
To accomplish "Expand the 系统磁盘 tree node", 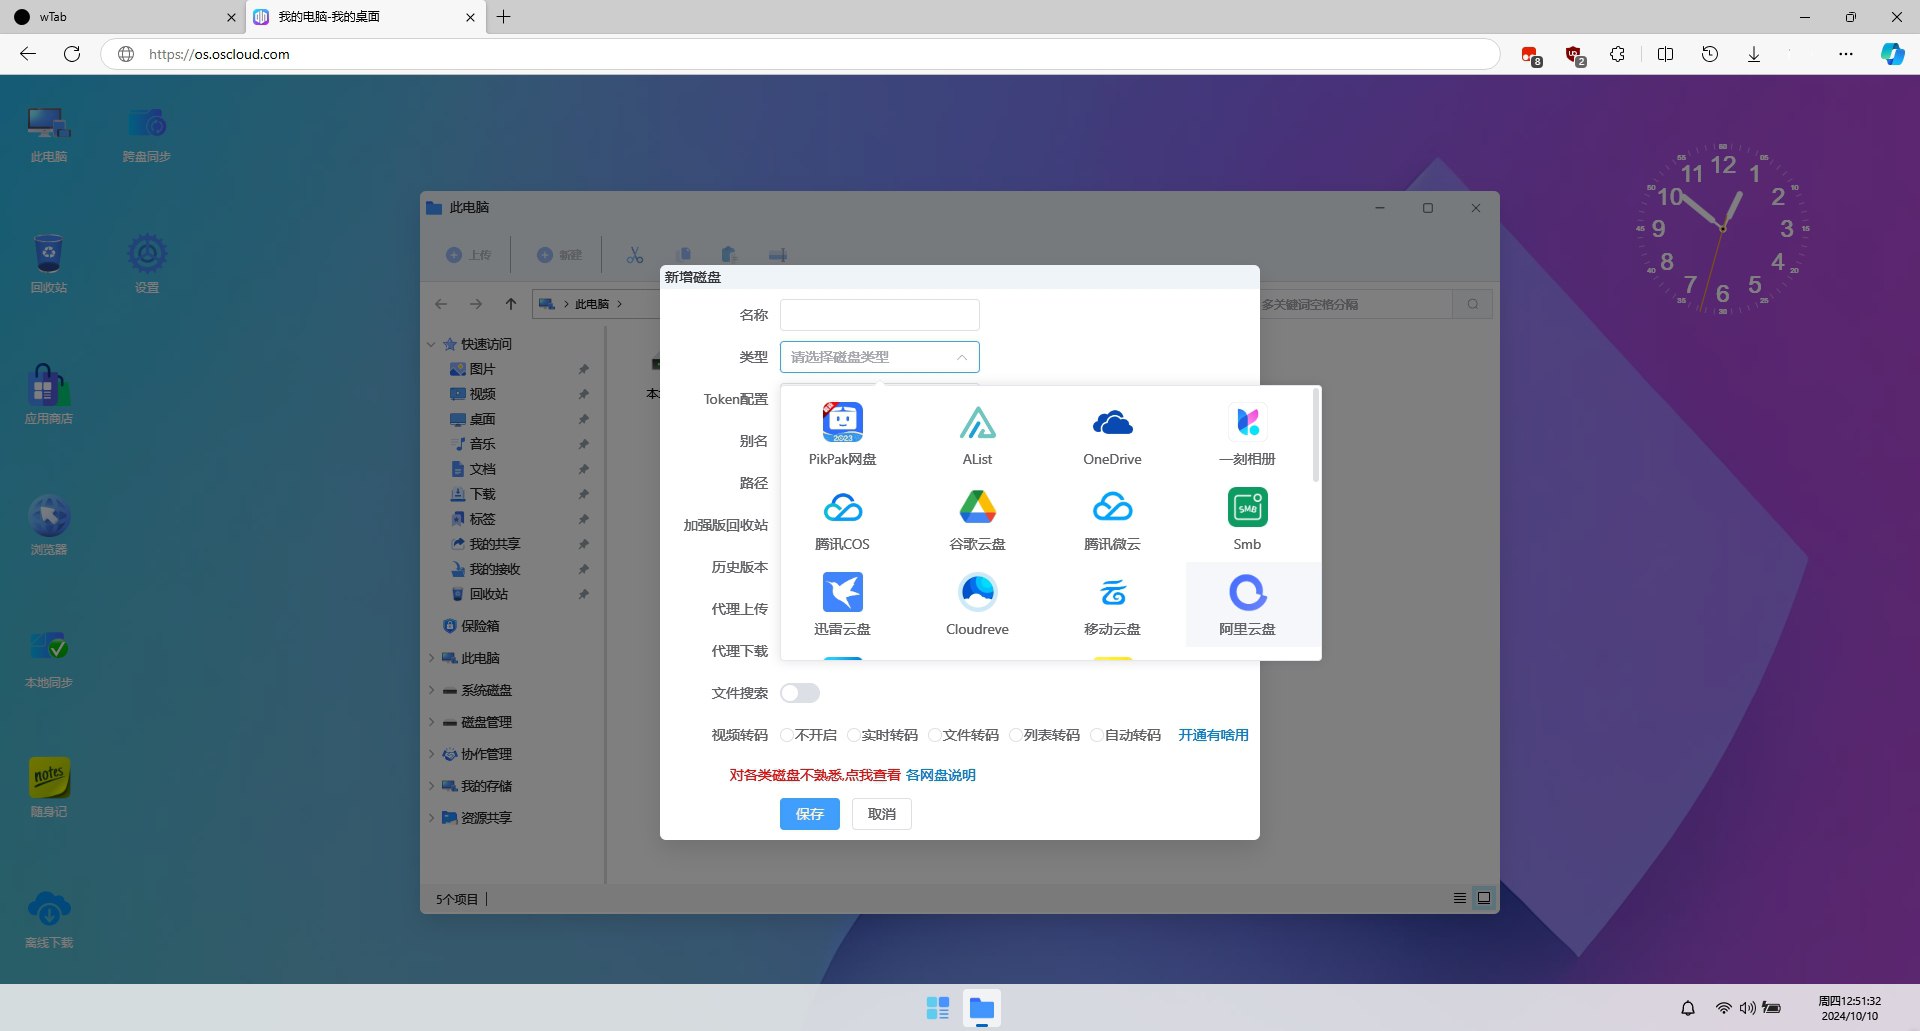I will [x=431, y=690].
